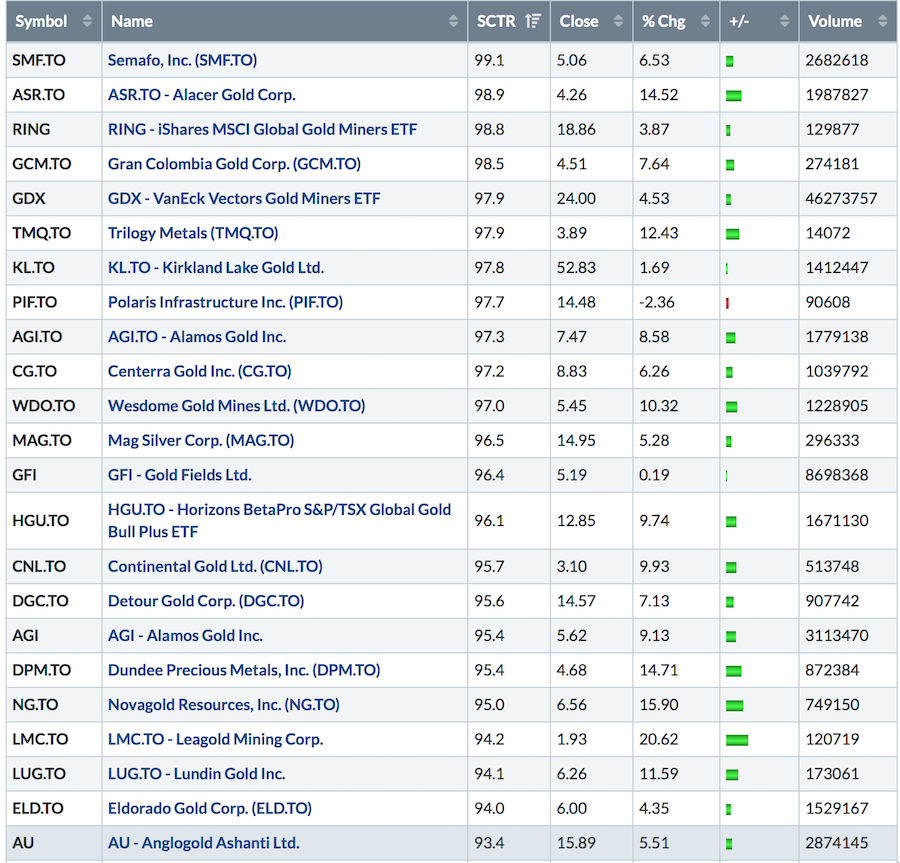Click the red change bar for PIF.TO
900x863 pixels.
pos(727,303)
